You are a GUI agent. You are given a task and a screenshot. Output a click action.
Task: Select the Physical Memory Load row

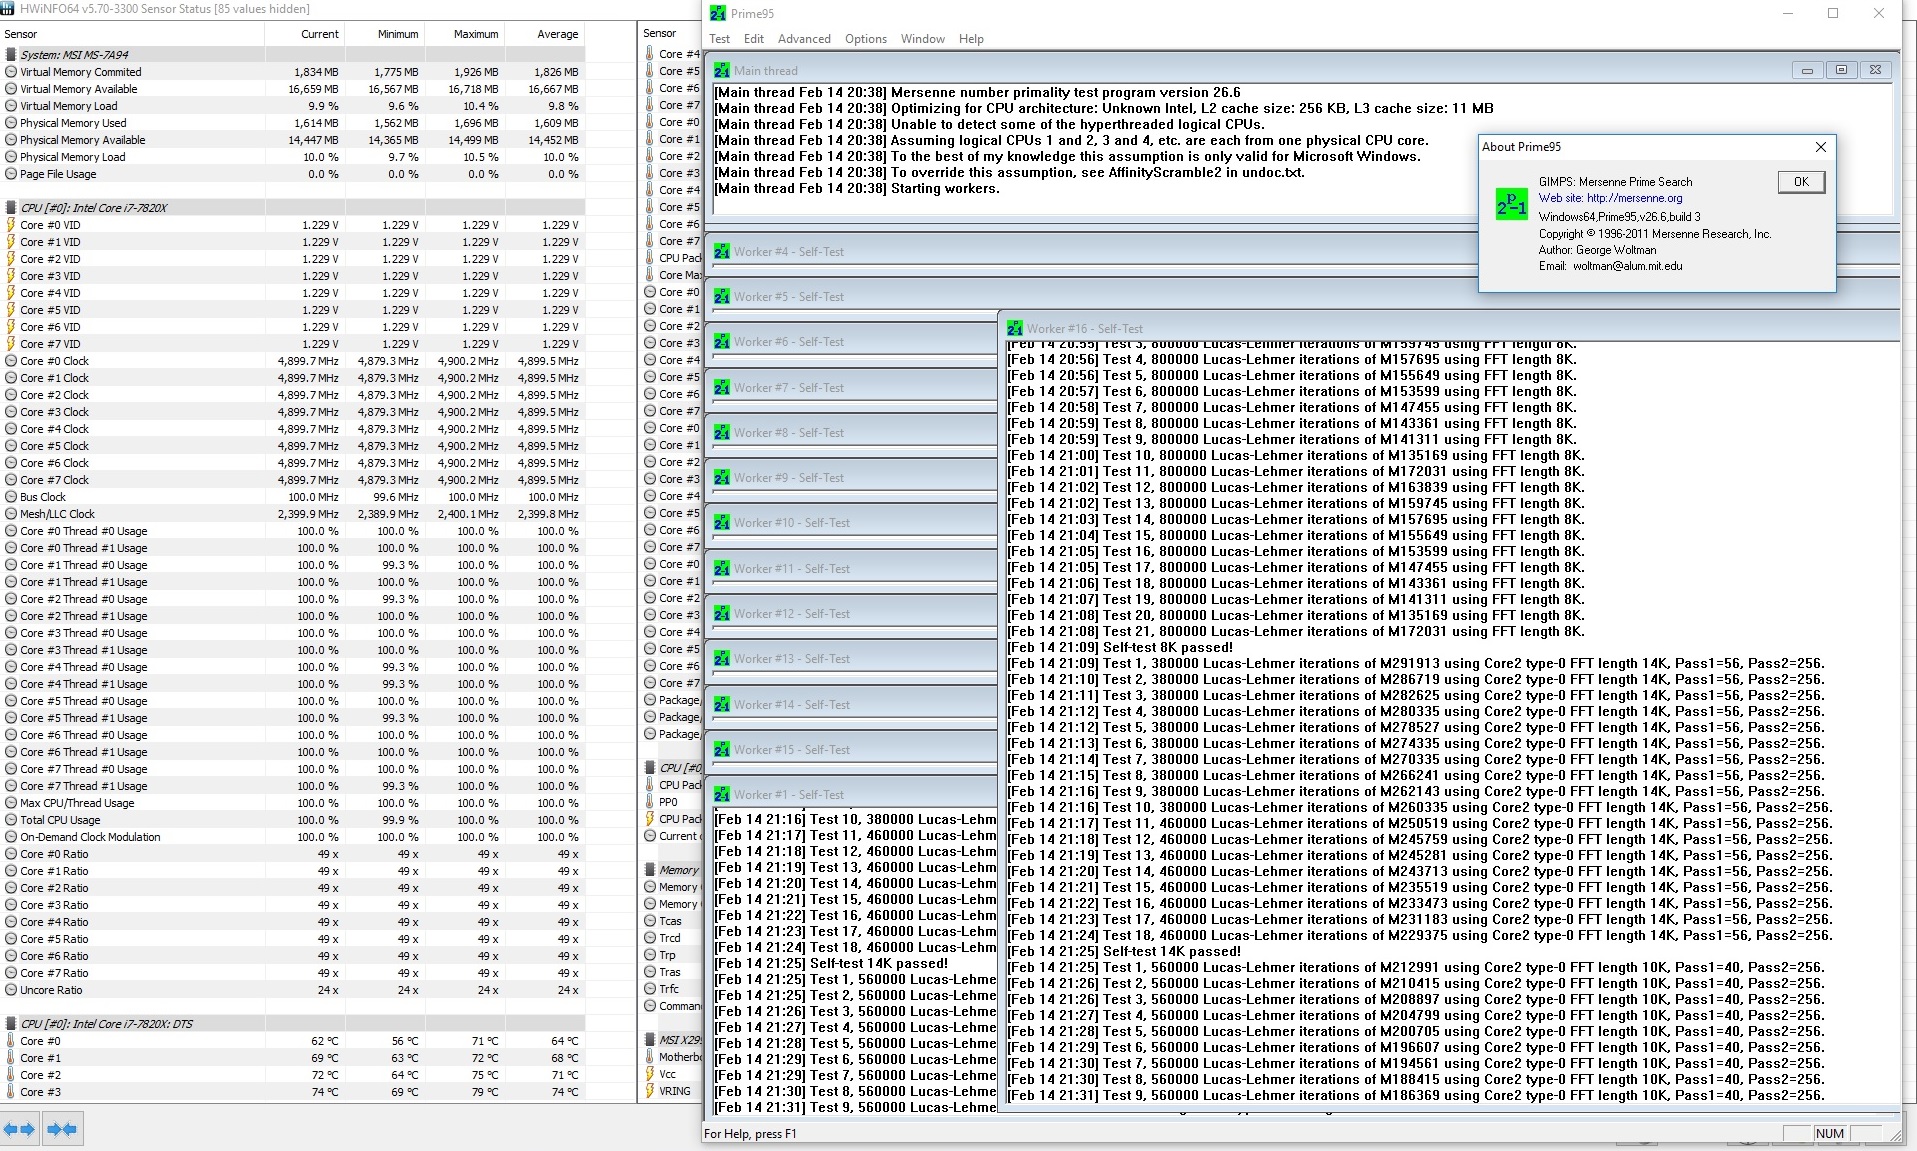(x=293, y=157)
